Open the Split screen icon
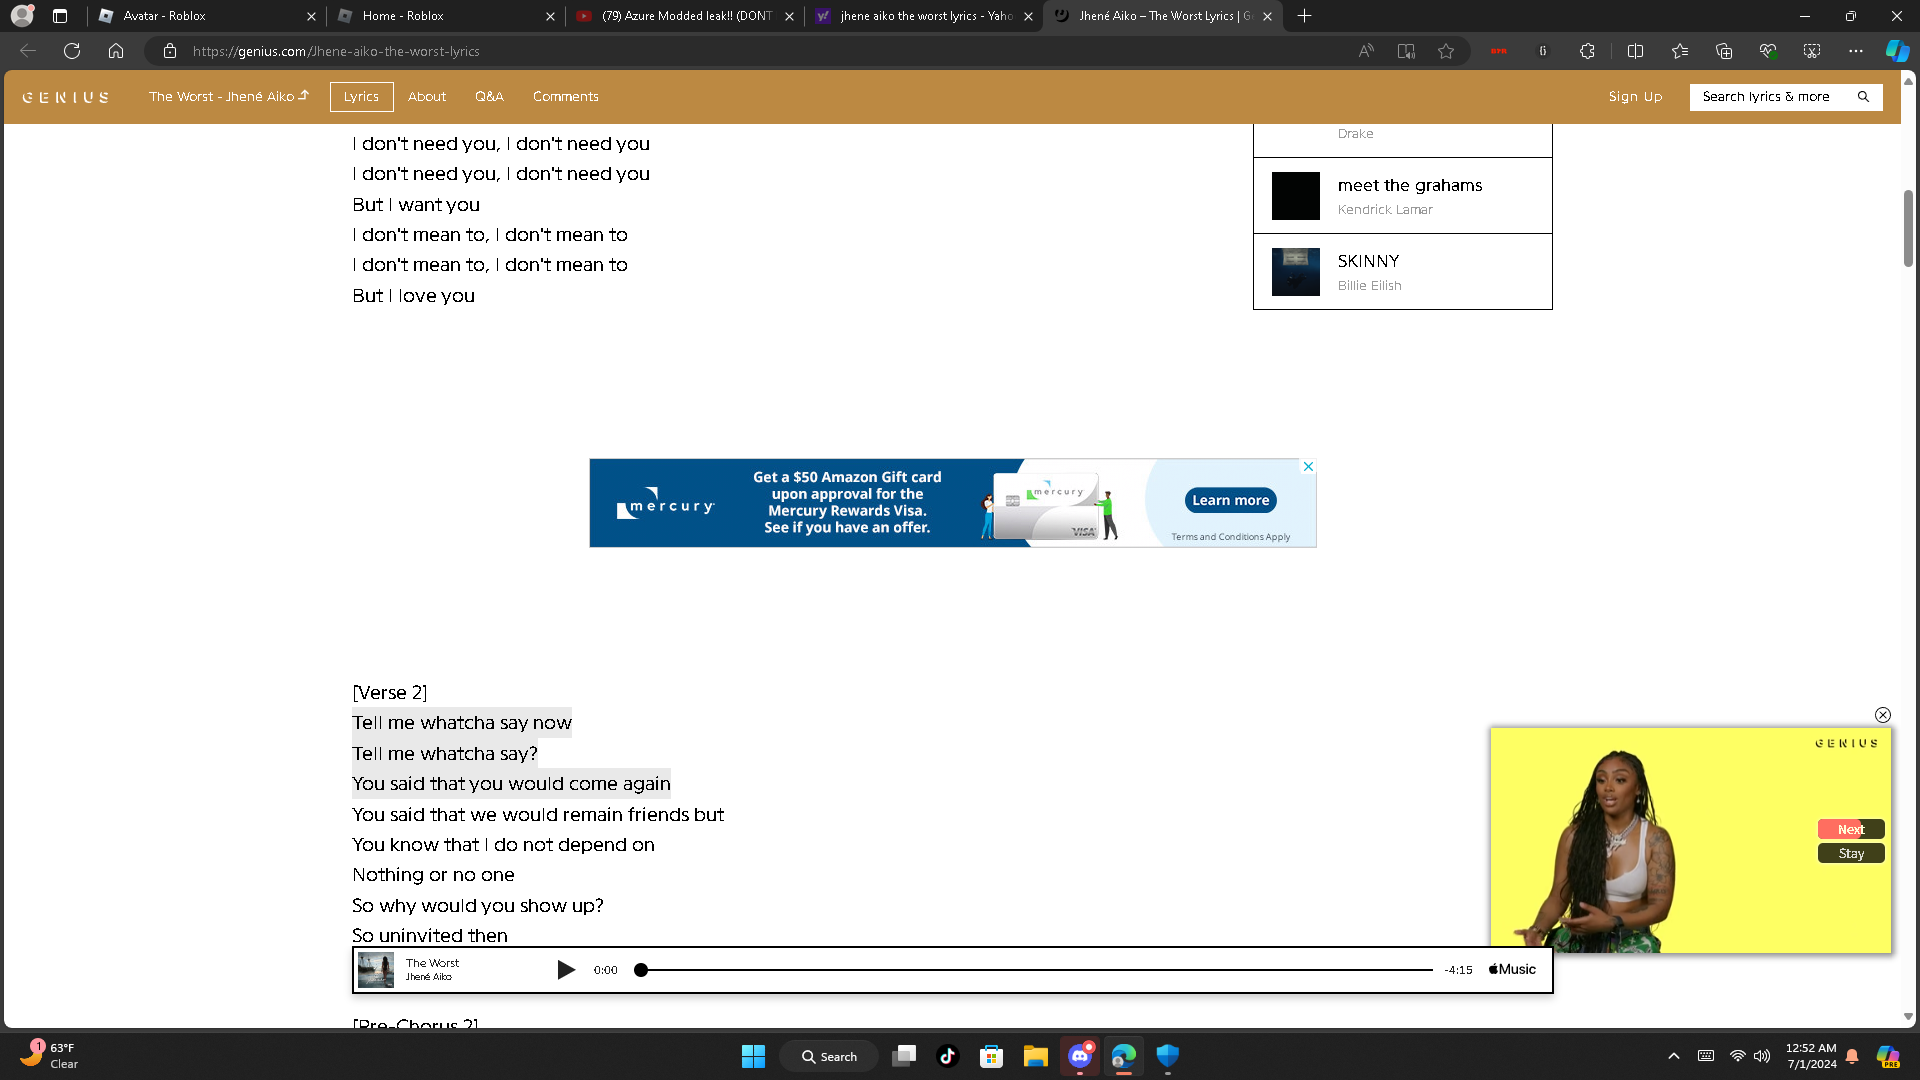Image resolution: width=1920 pixels, height=1080 pixels. tap(1636, 51)
